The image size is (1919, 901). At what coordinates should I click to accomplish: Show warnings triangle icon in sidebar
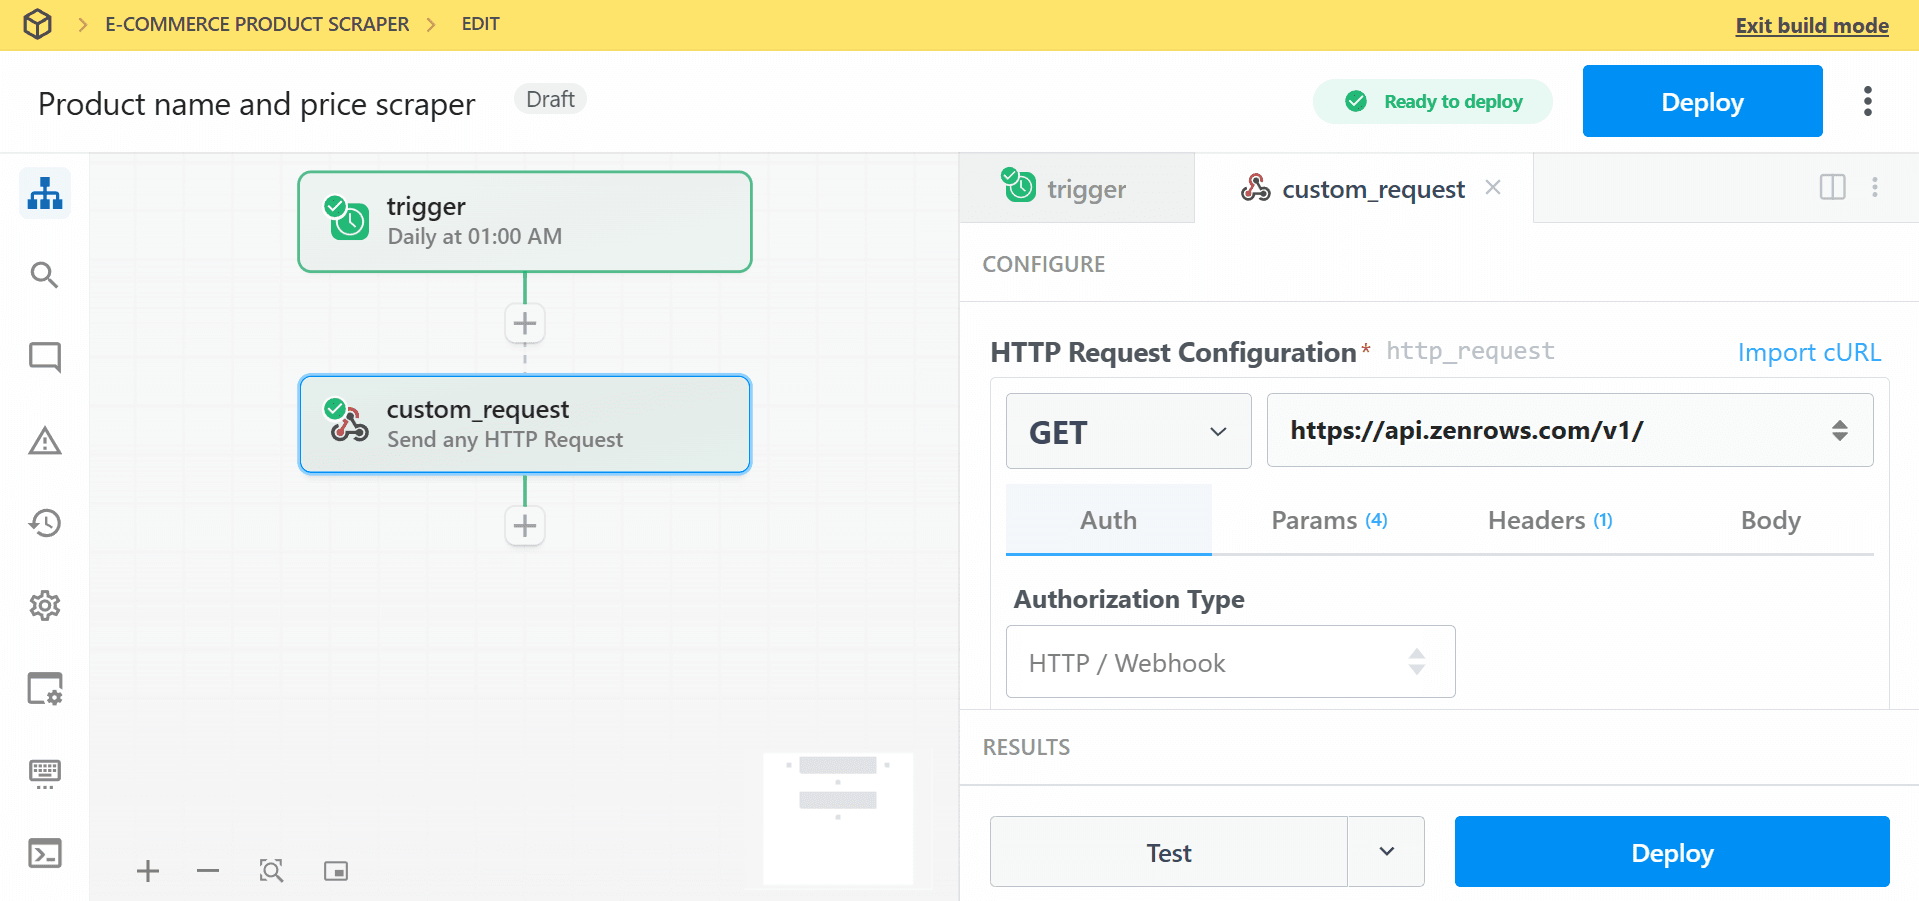(x=45, y=440)
